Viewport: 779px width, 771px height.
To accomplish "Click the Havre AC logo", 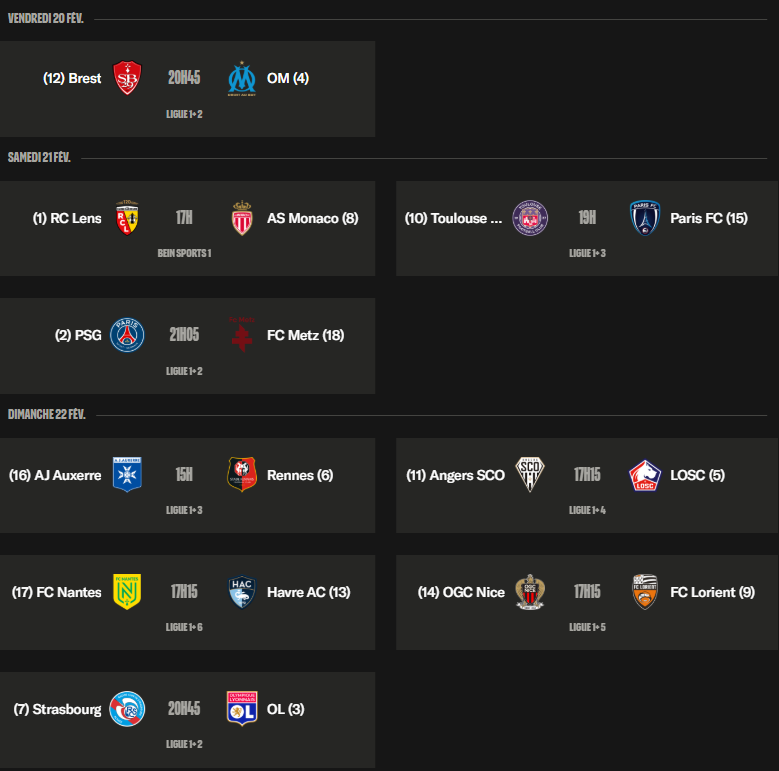I will click(242, 592).
